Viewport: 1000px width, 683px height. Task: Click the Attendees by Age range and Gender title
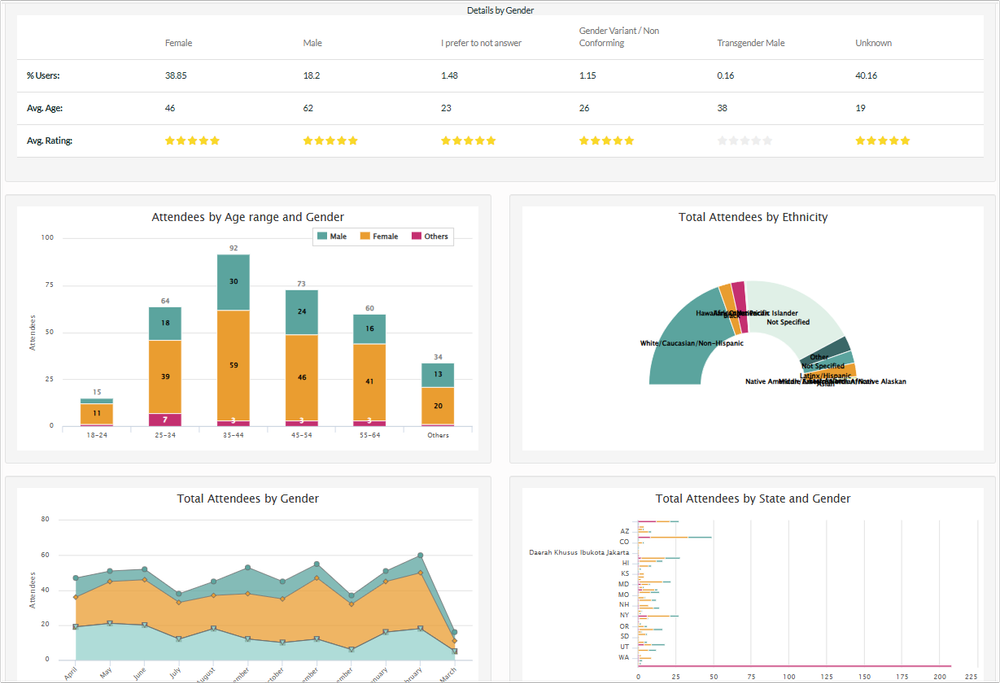point(247,217)
